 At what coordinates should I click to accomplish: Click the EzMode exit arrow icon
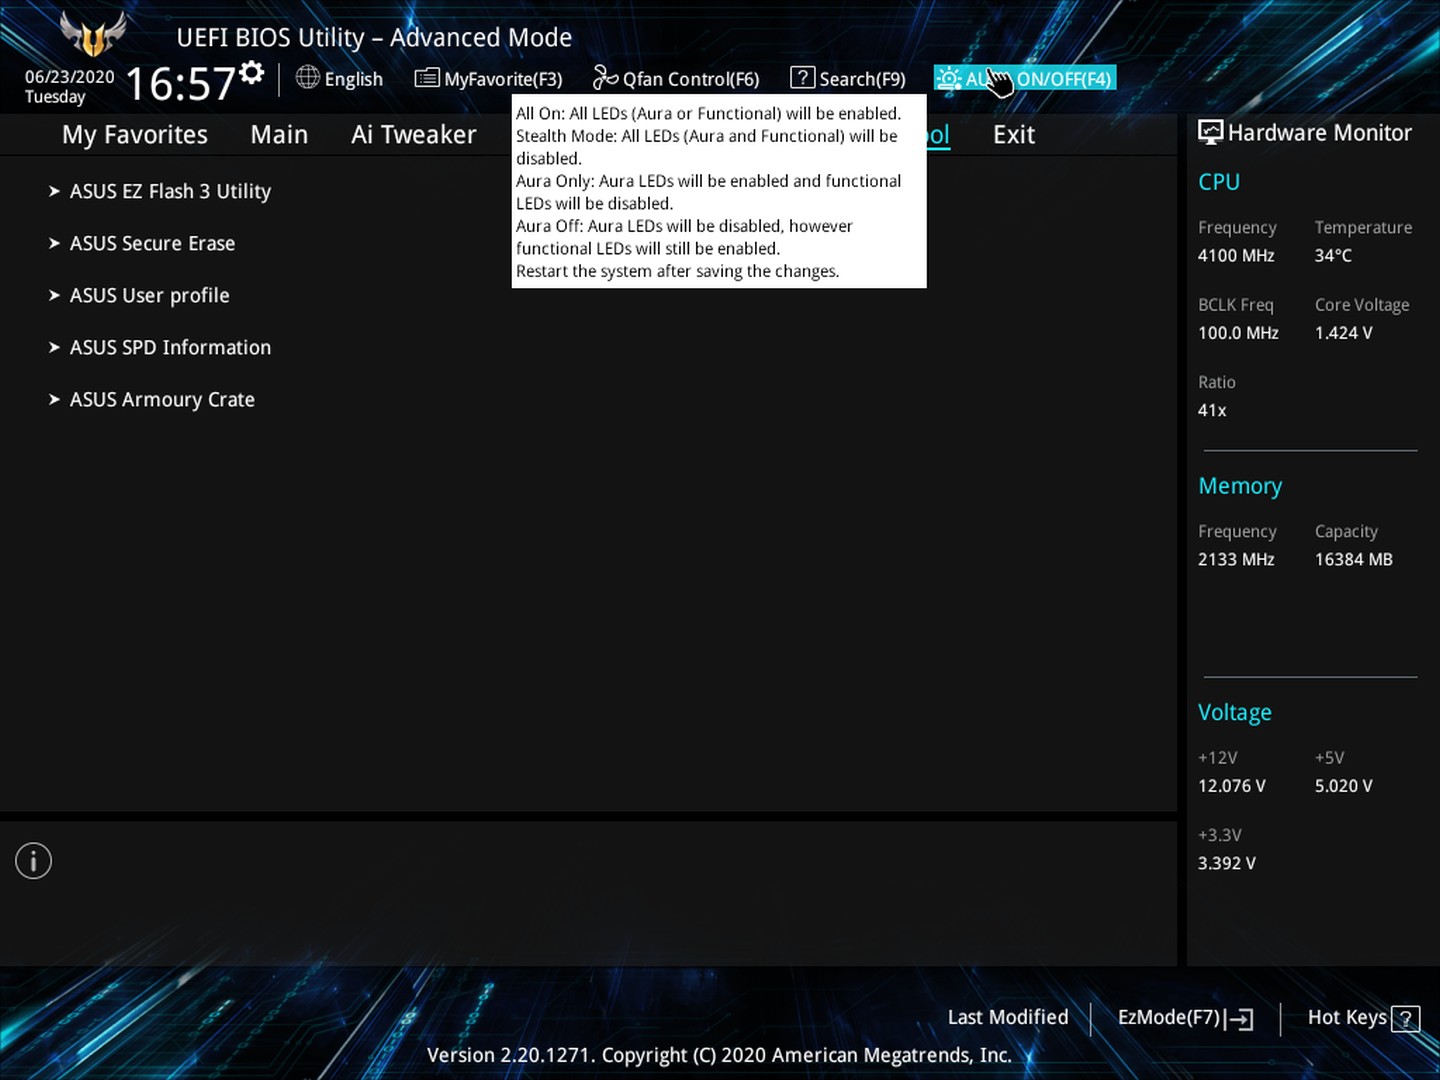[1239, 1019]
